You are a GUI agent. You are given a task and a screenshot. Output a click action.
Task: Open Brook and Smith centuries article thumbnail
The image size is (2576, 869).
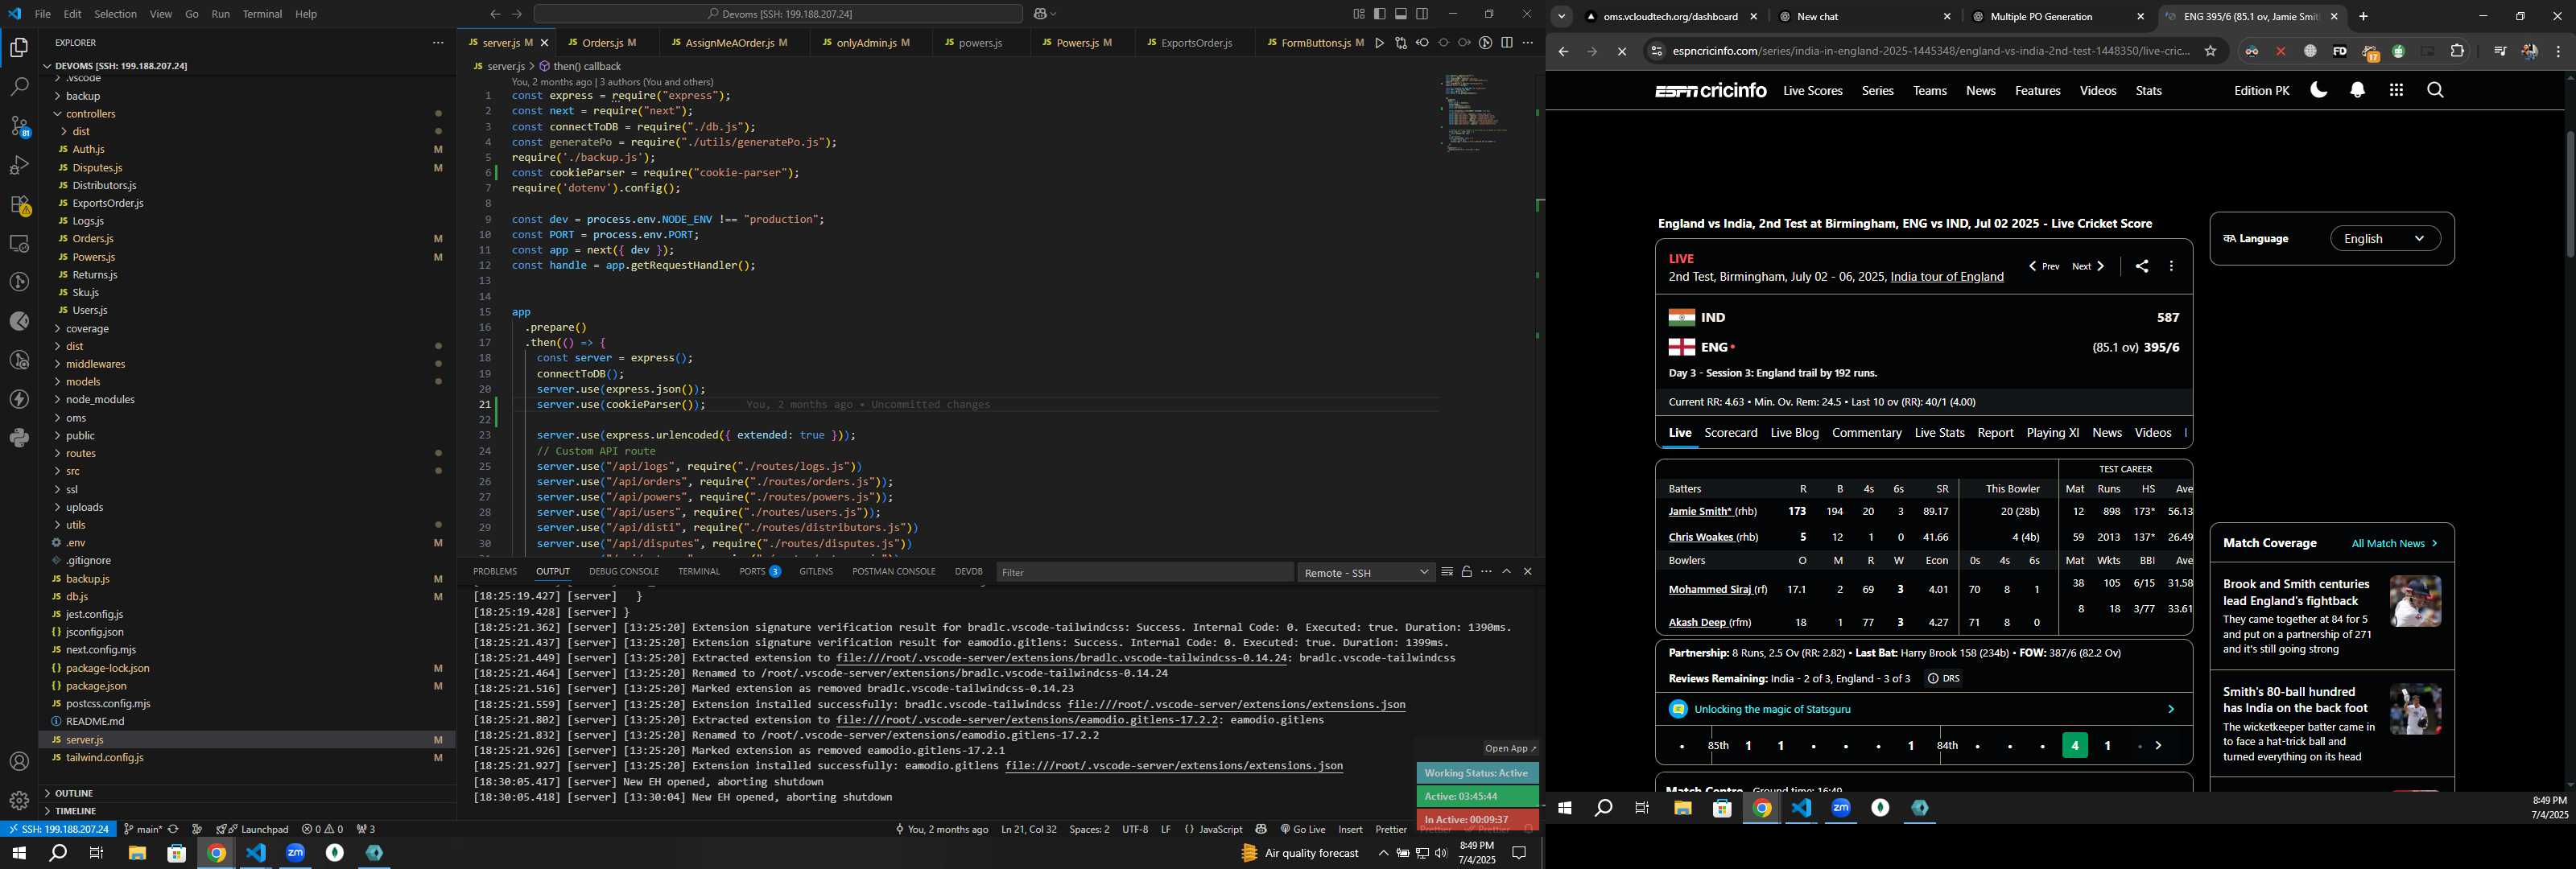(2415, 602)
